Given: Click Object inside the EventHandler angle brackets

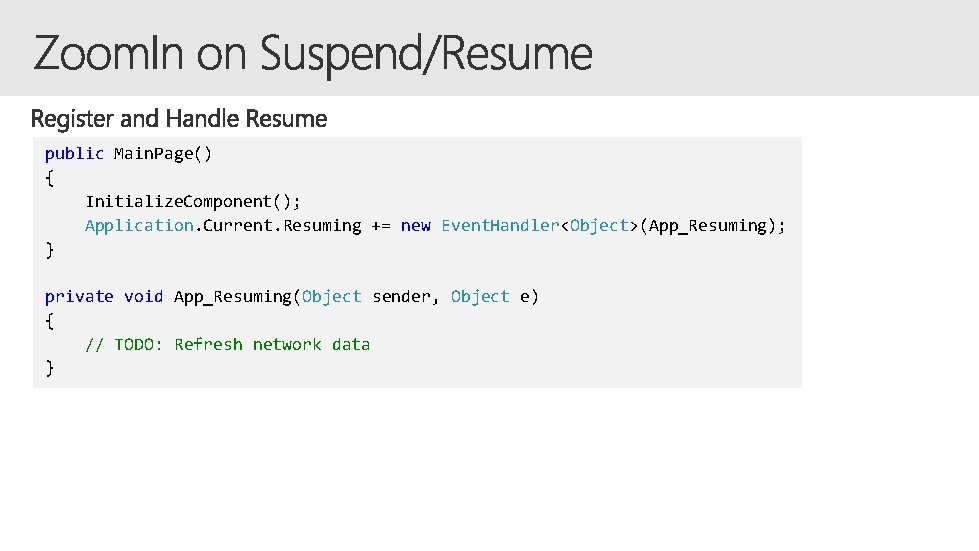Looking at the screenshot, I should (x=599, y=225).
